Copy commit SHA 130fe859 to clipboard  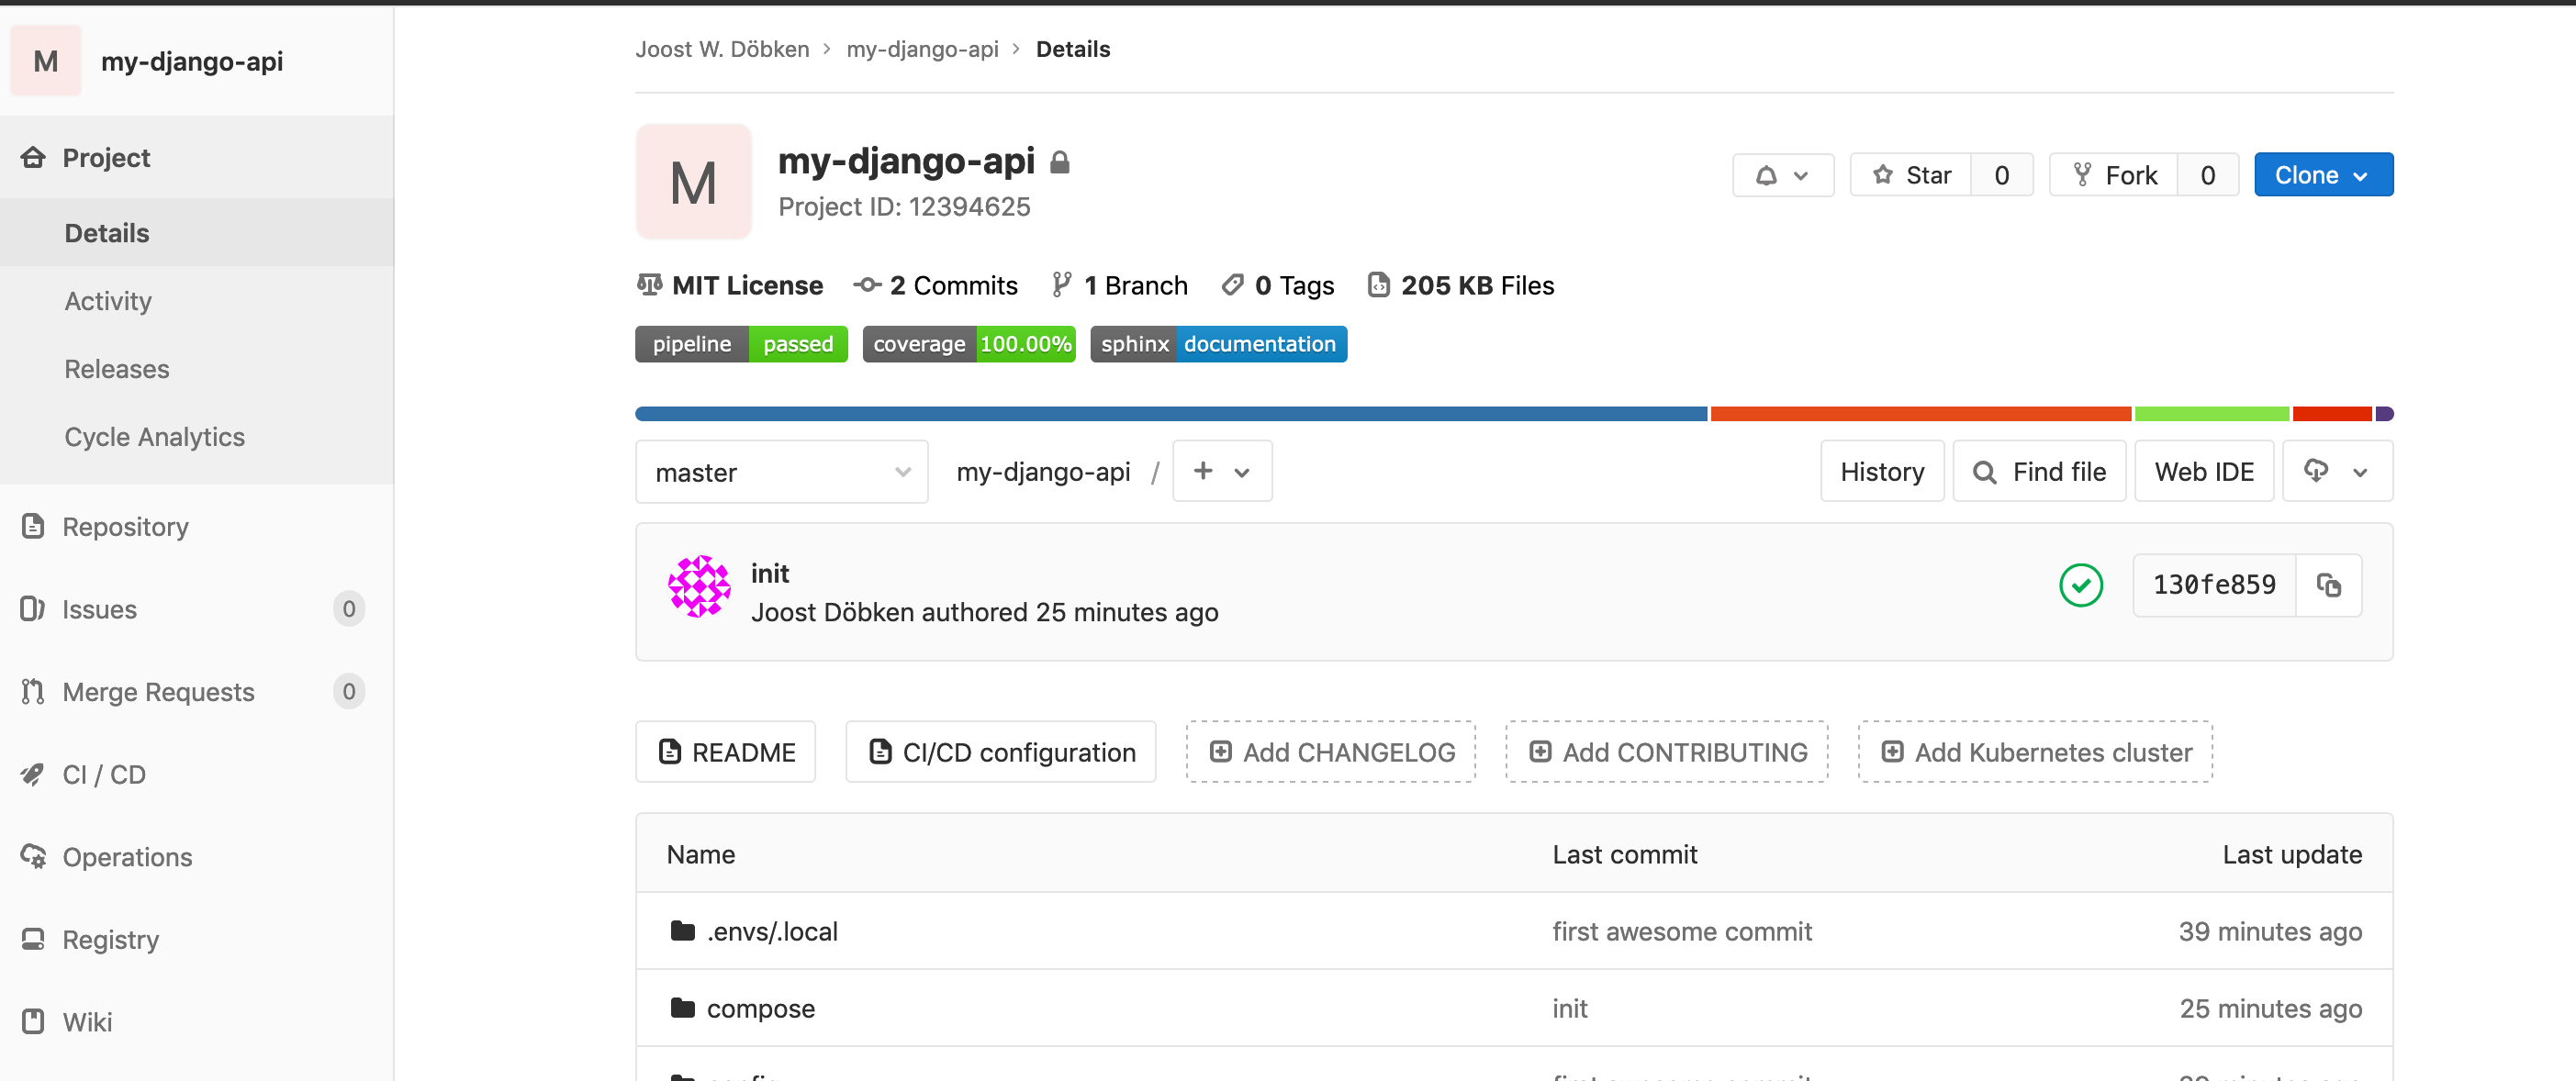(2328, 585)
